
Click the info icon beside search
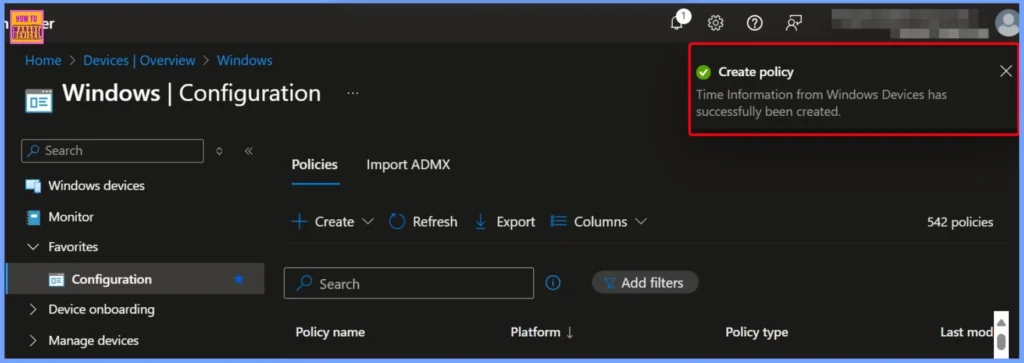click(x=553, y=283)
